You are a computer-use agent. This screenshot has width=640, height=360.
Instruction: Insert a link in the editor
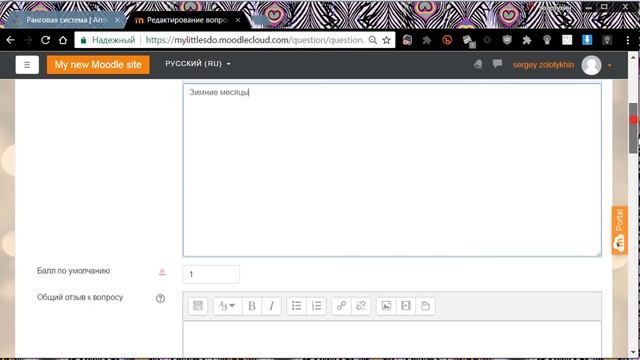pyautogui.click(x=341, y=306)
